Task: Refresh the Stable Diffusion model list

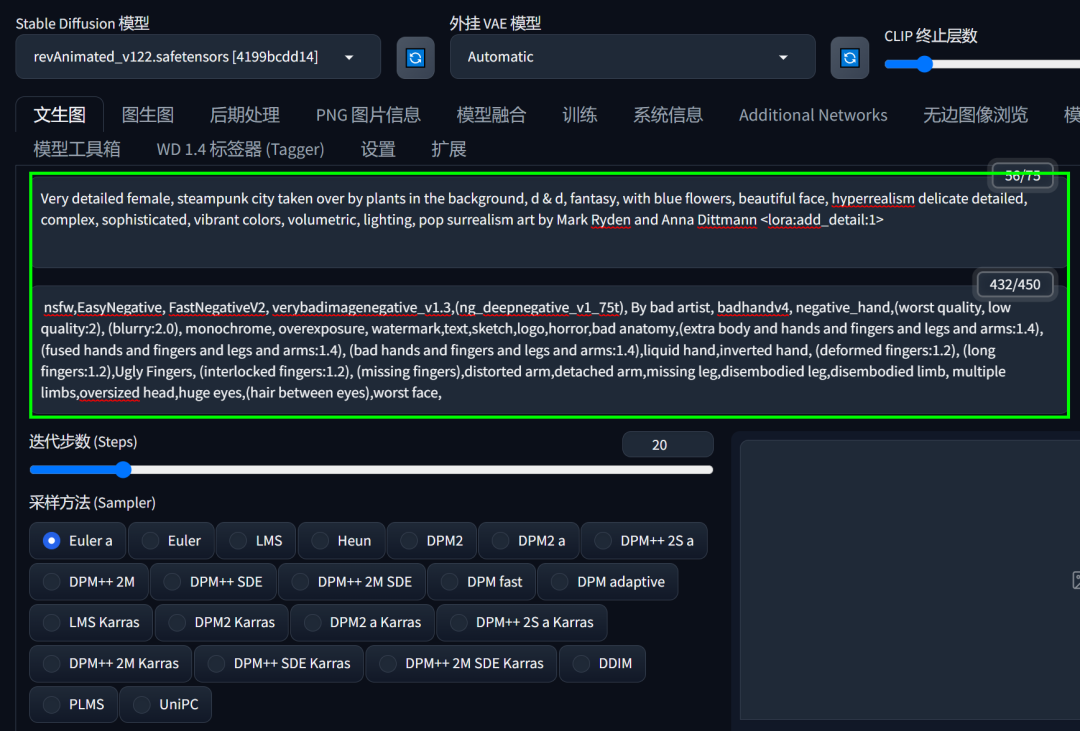Action: tap(415, 57)
